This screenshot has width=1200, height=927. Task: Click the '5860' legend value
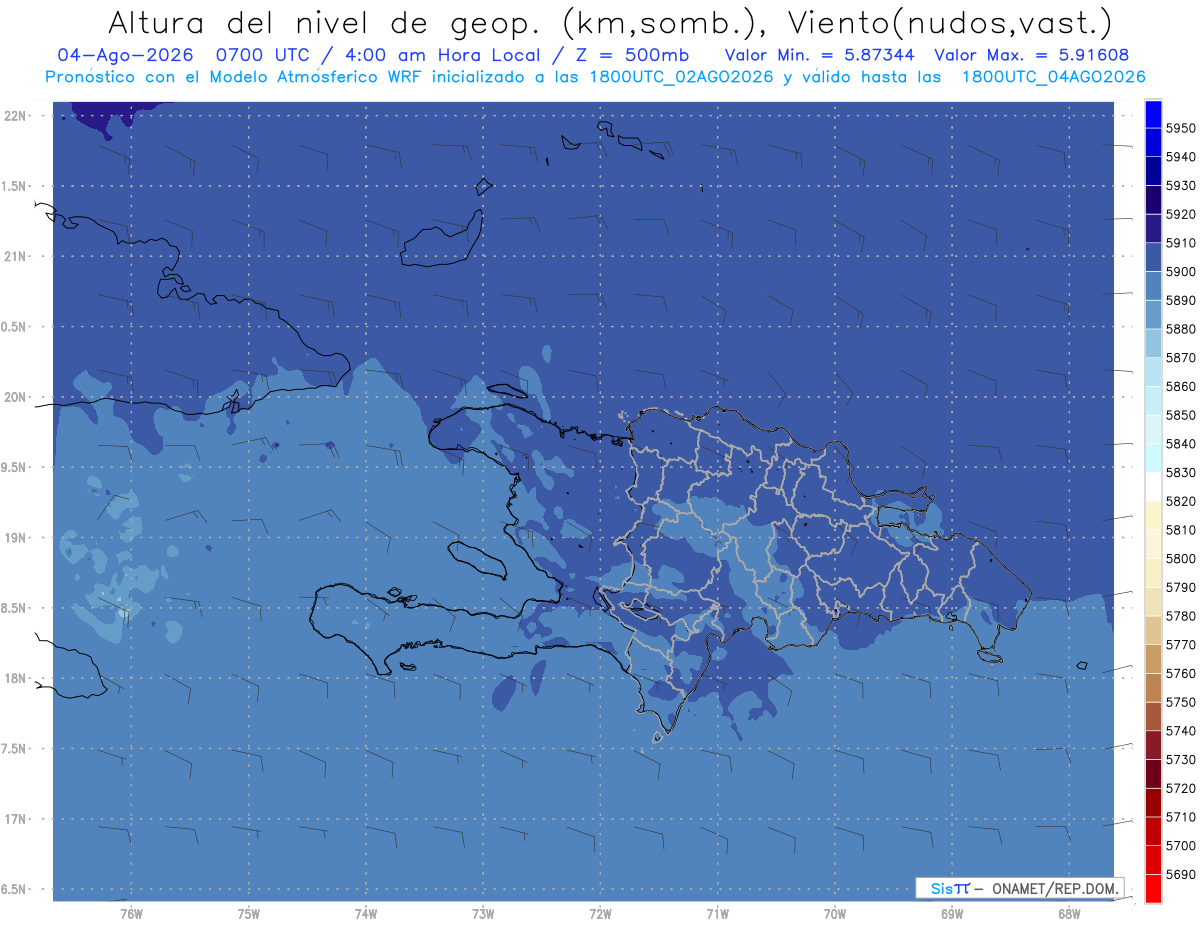(1181, 386)
